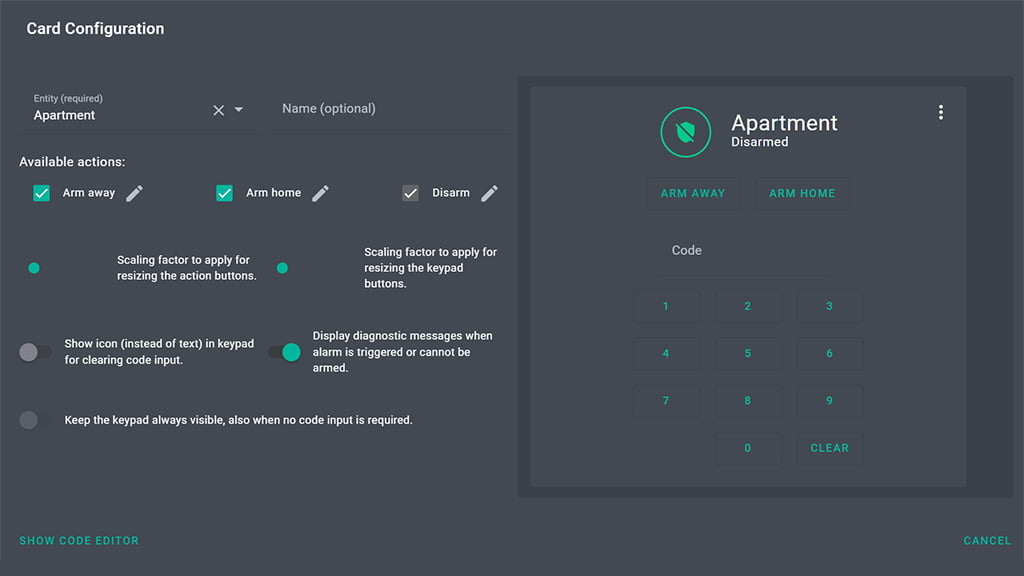Screen dimensions: 1024x576
Task: Enable show icon for clearing code input
Action: click(x=35, y=352)
